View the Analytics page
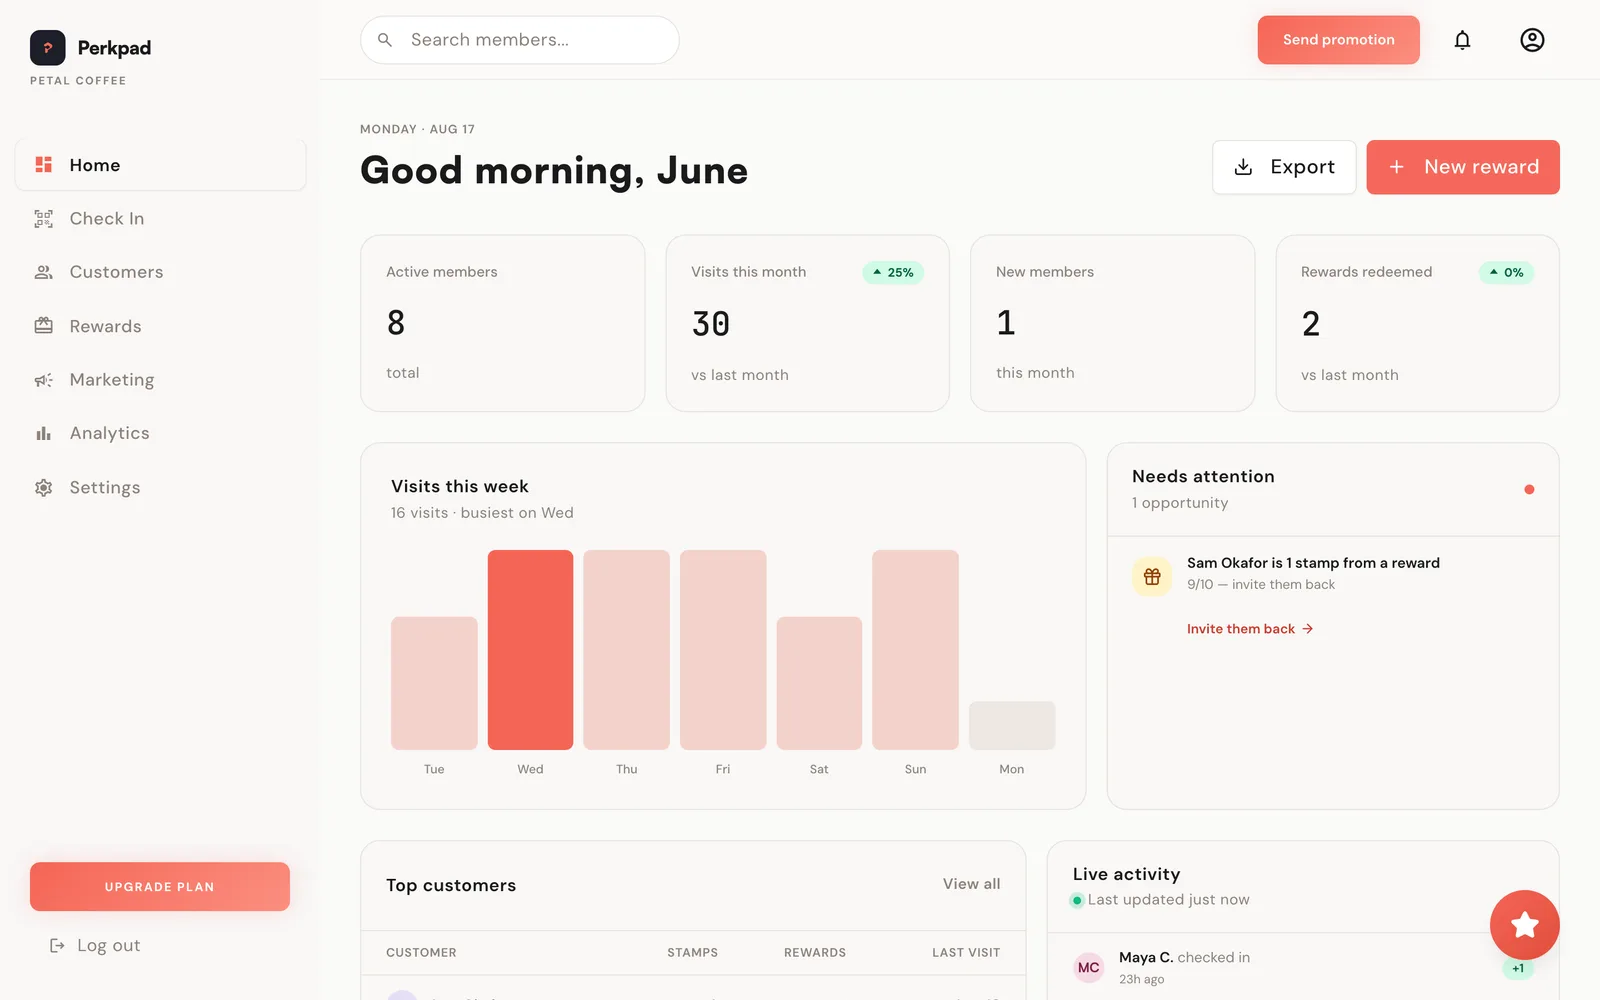This screenshot has height=1000, width=1600. click(161, 433)
